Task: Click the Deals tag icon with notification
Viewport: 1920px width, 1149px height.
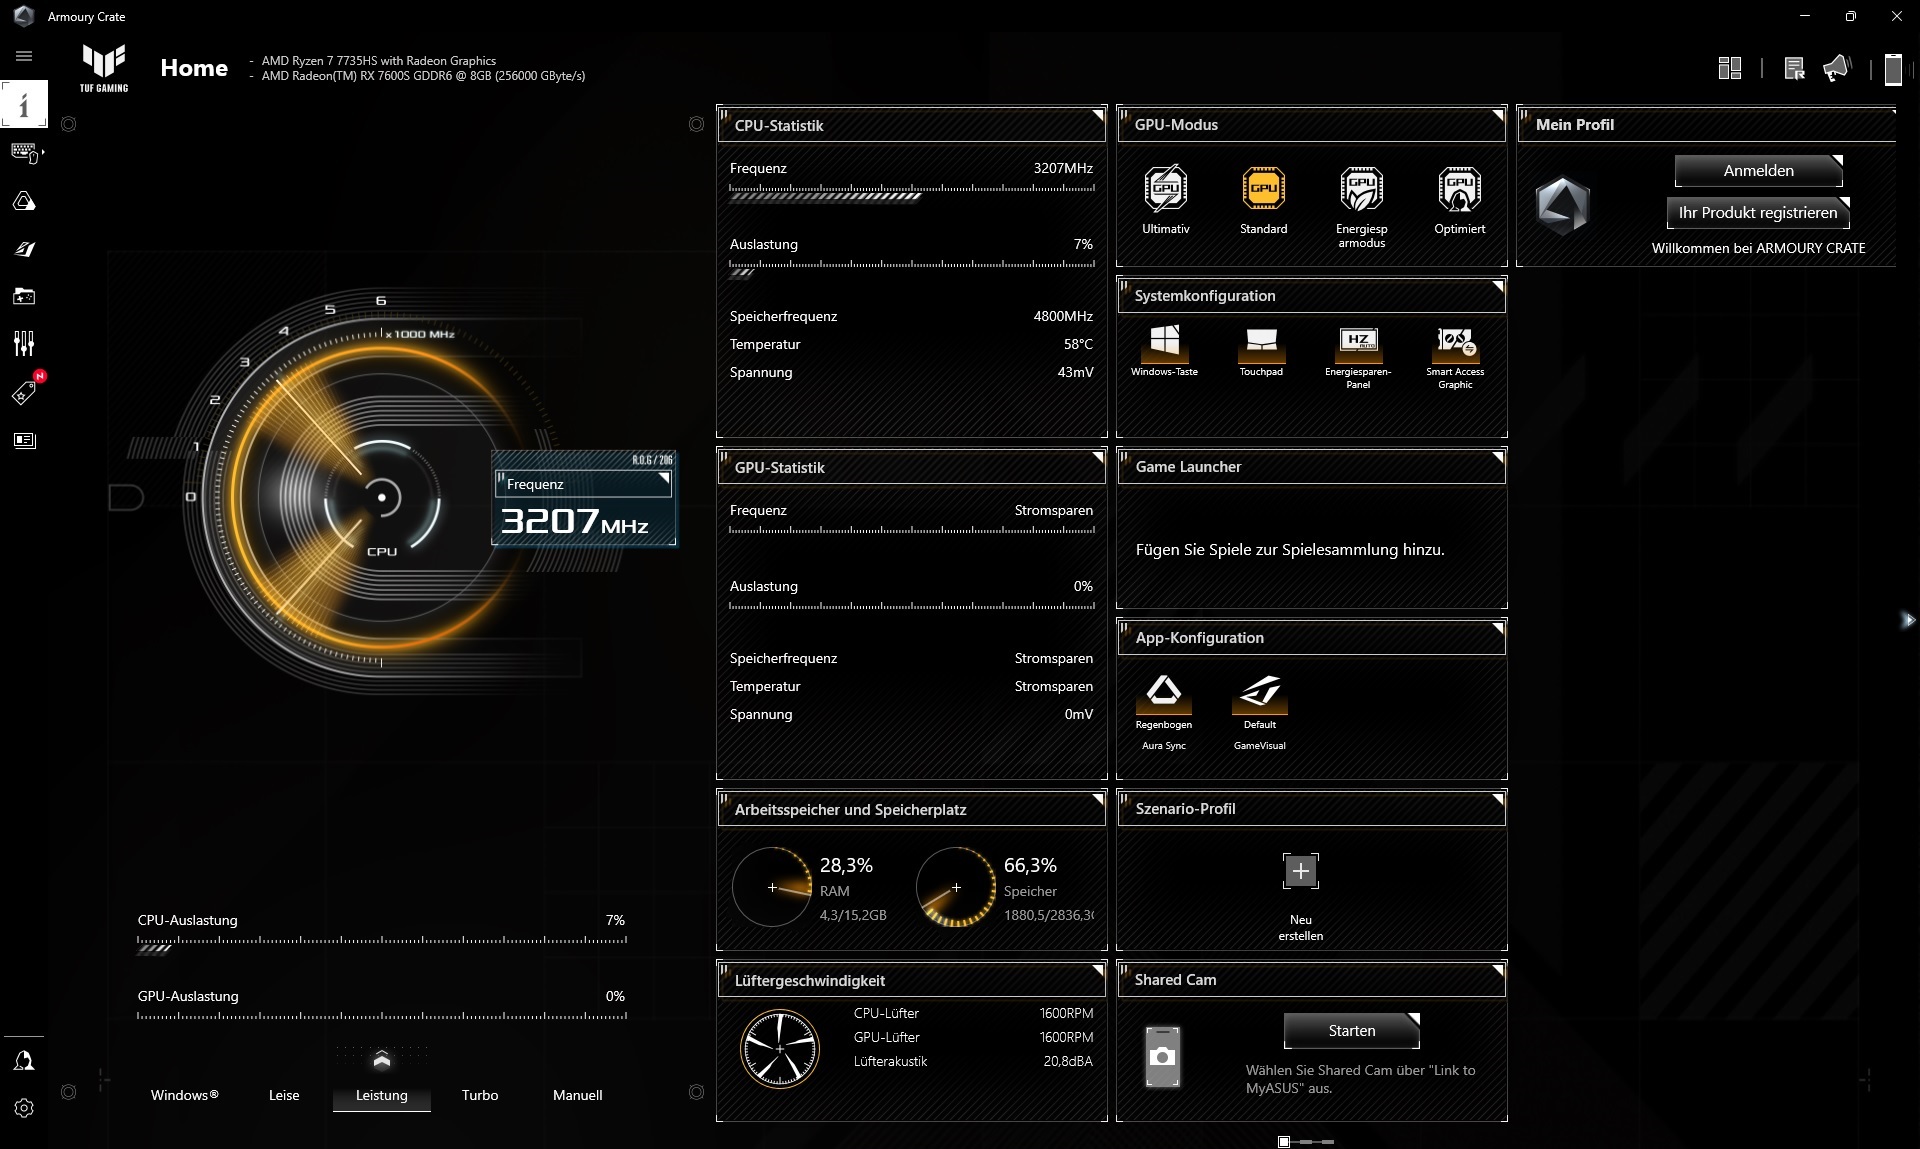Action: point(24,393)
